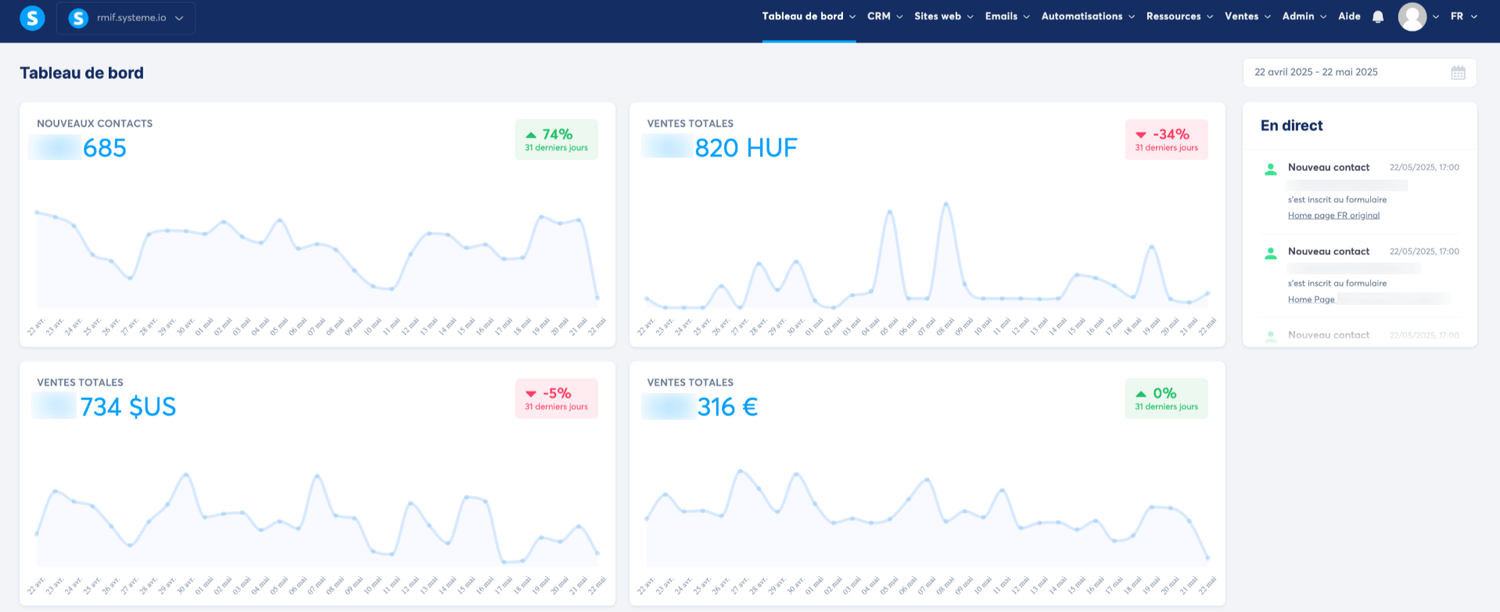Open the notifications bell

point(1378,17)
